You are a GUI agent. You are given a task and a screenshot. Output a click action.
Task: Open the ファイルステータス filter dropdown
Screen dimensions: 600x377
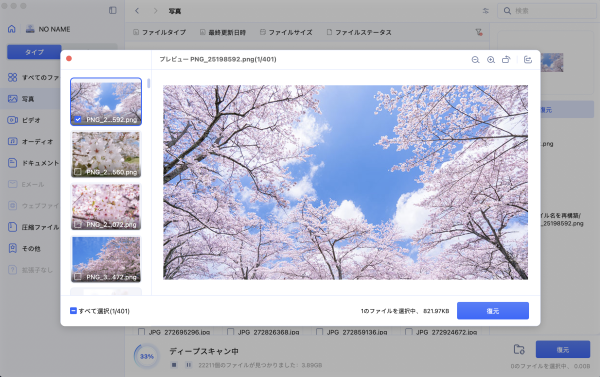point(359,33)
